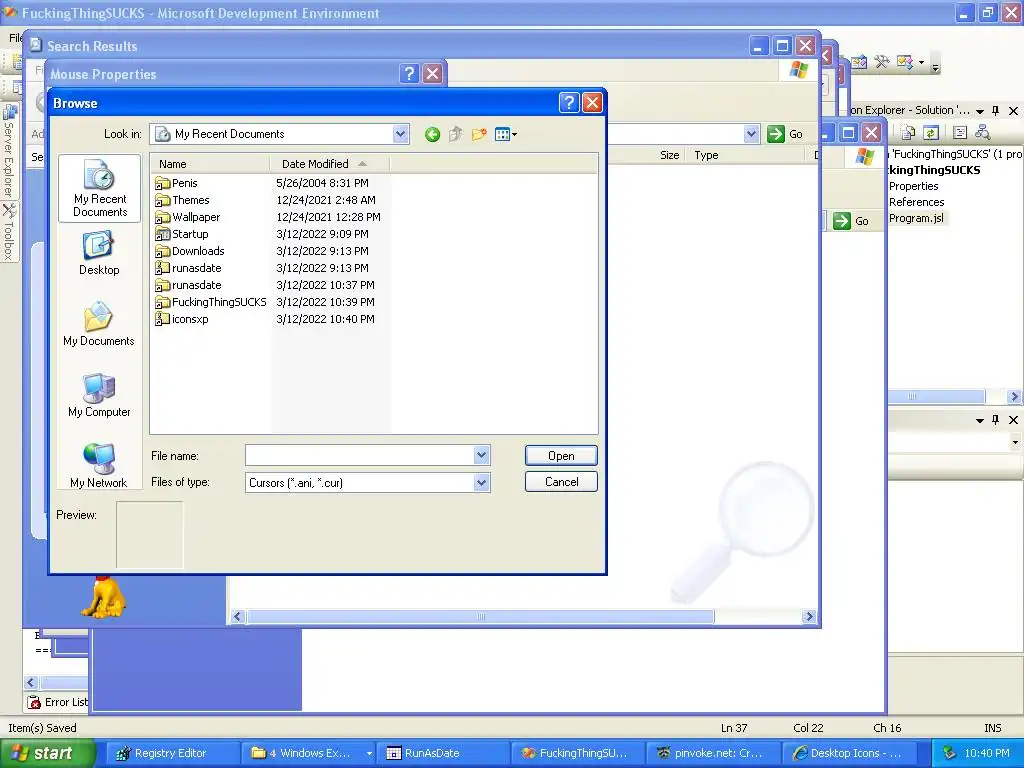Sort files by Name column header
The image size is (1024, 768).
210,164
